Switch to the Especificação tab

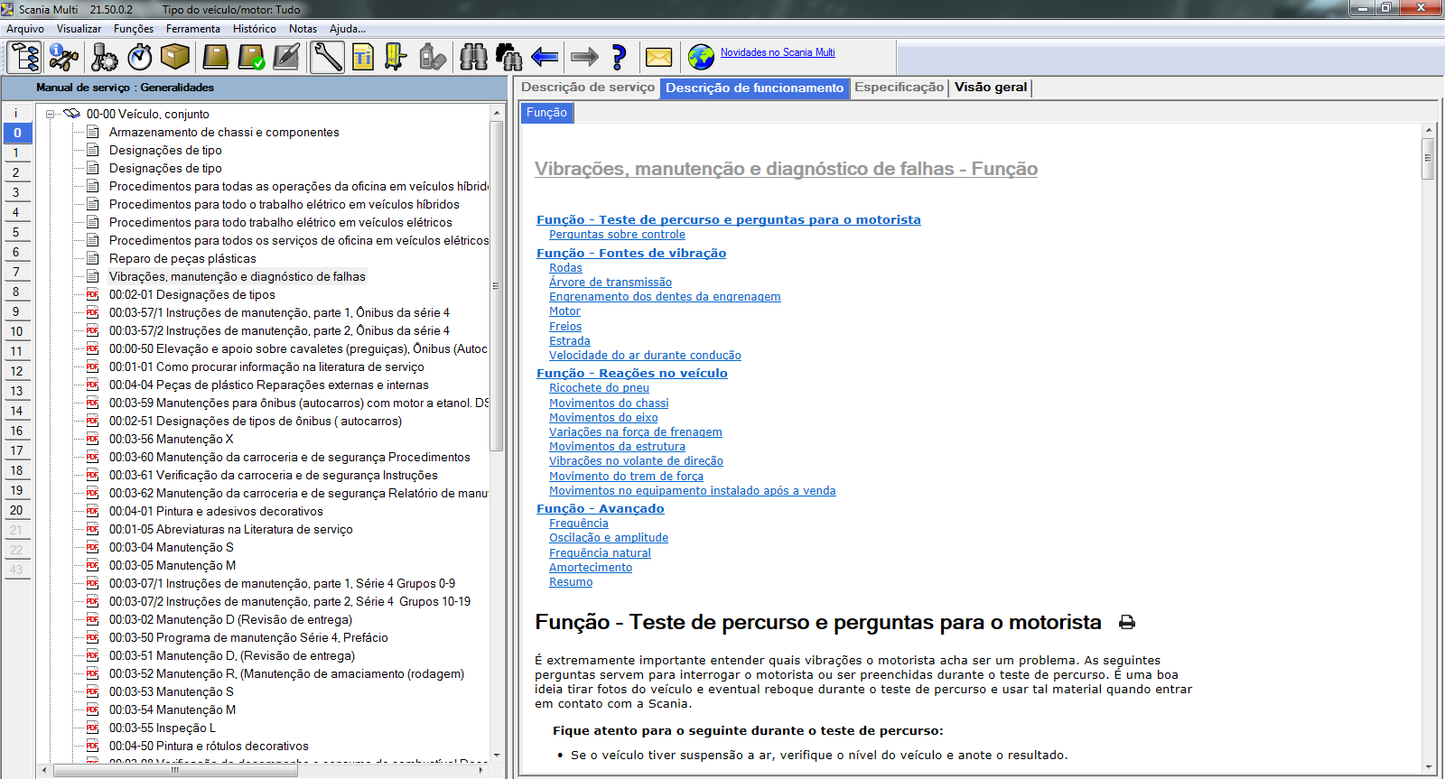(898, 87)
